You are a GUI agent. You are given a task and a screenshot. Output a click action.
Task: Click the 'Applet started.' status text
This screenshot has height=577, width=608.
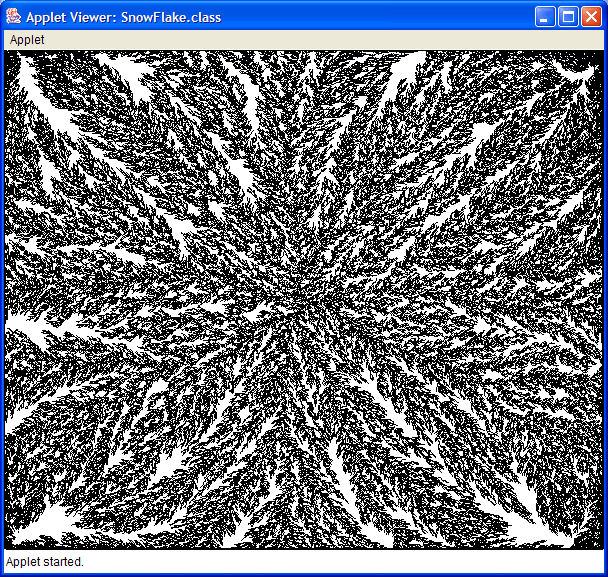45,561
